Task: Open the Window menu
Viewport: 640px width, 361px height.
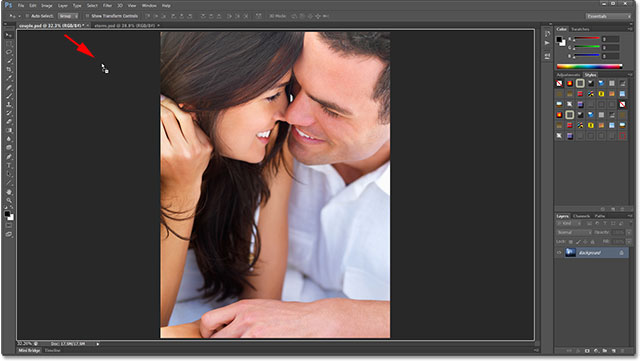Action: (x=149, y=6)
